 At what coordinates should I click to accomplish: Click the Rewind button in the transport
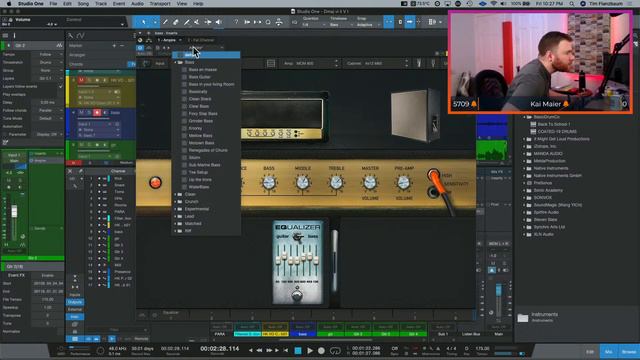click(x=259, y=350)
